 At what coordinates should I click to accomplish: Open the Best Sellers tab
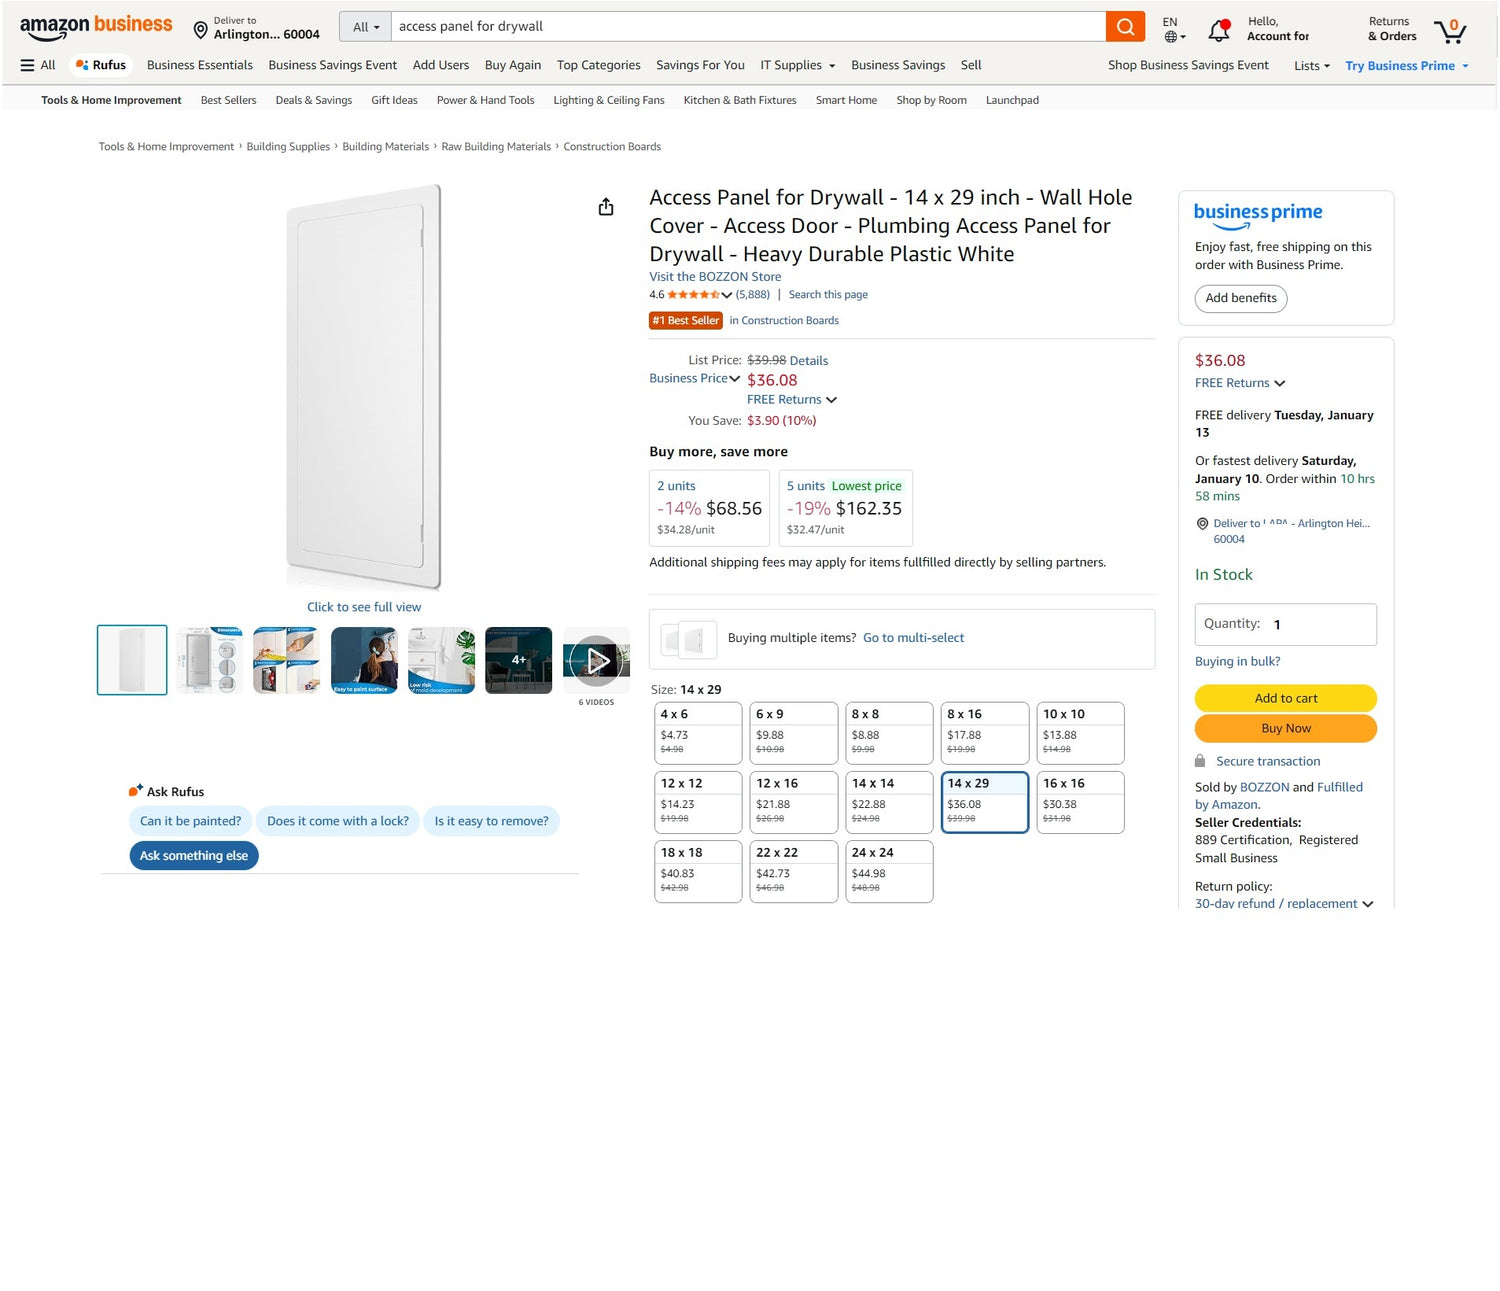point(228,100)
